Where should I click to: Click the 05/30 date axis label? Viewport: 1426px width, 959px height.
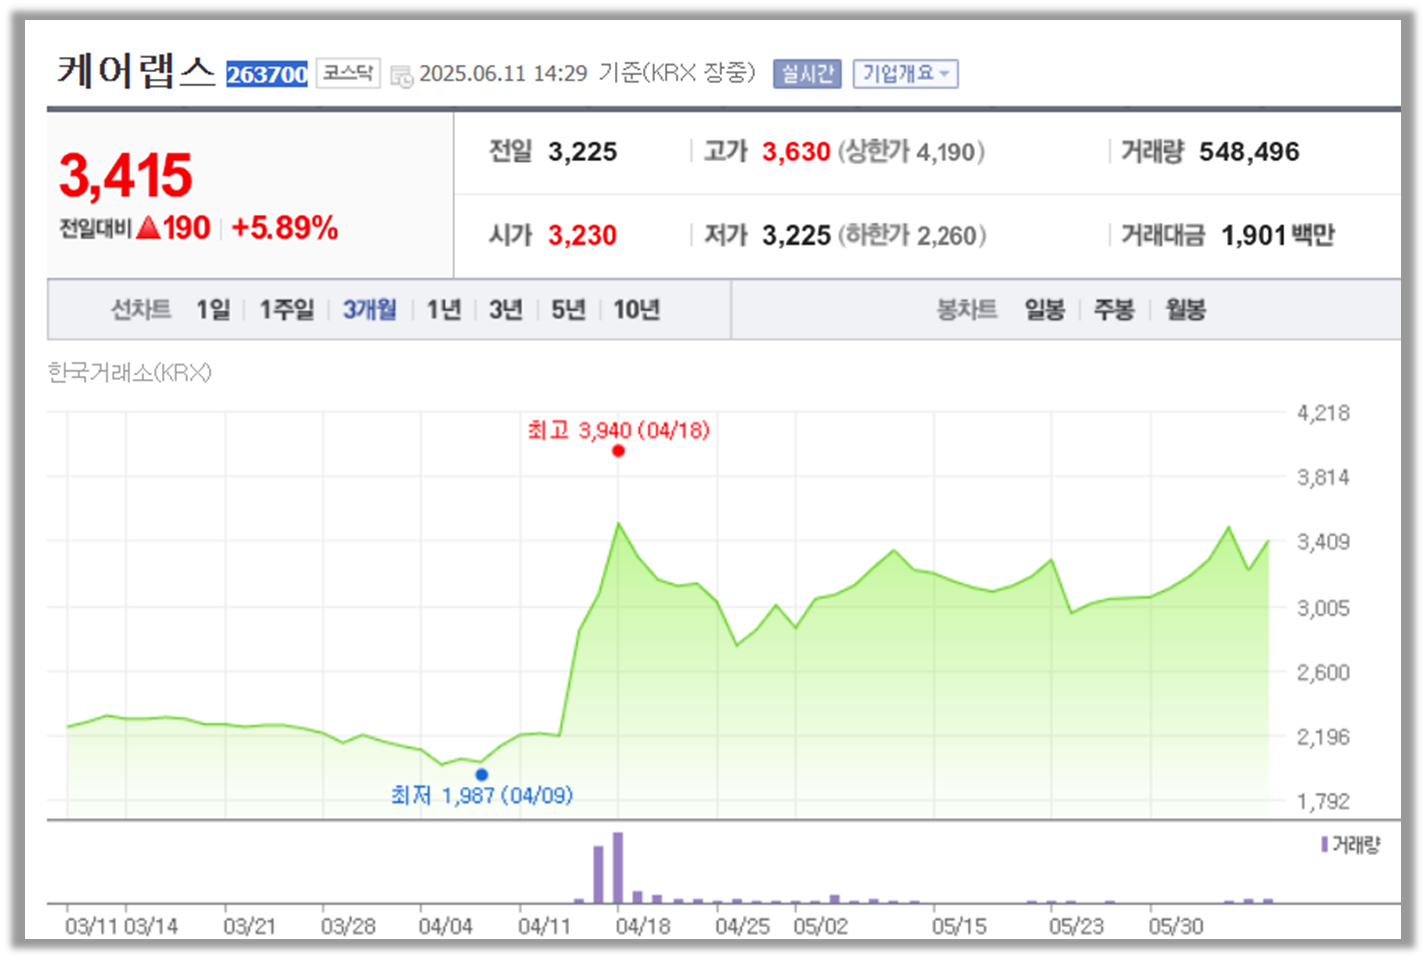(1175, 927)
